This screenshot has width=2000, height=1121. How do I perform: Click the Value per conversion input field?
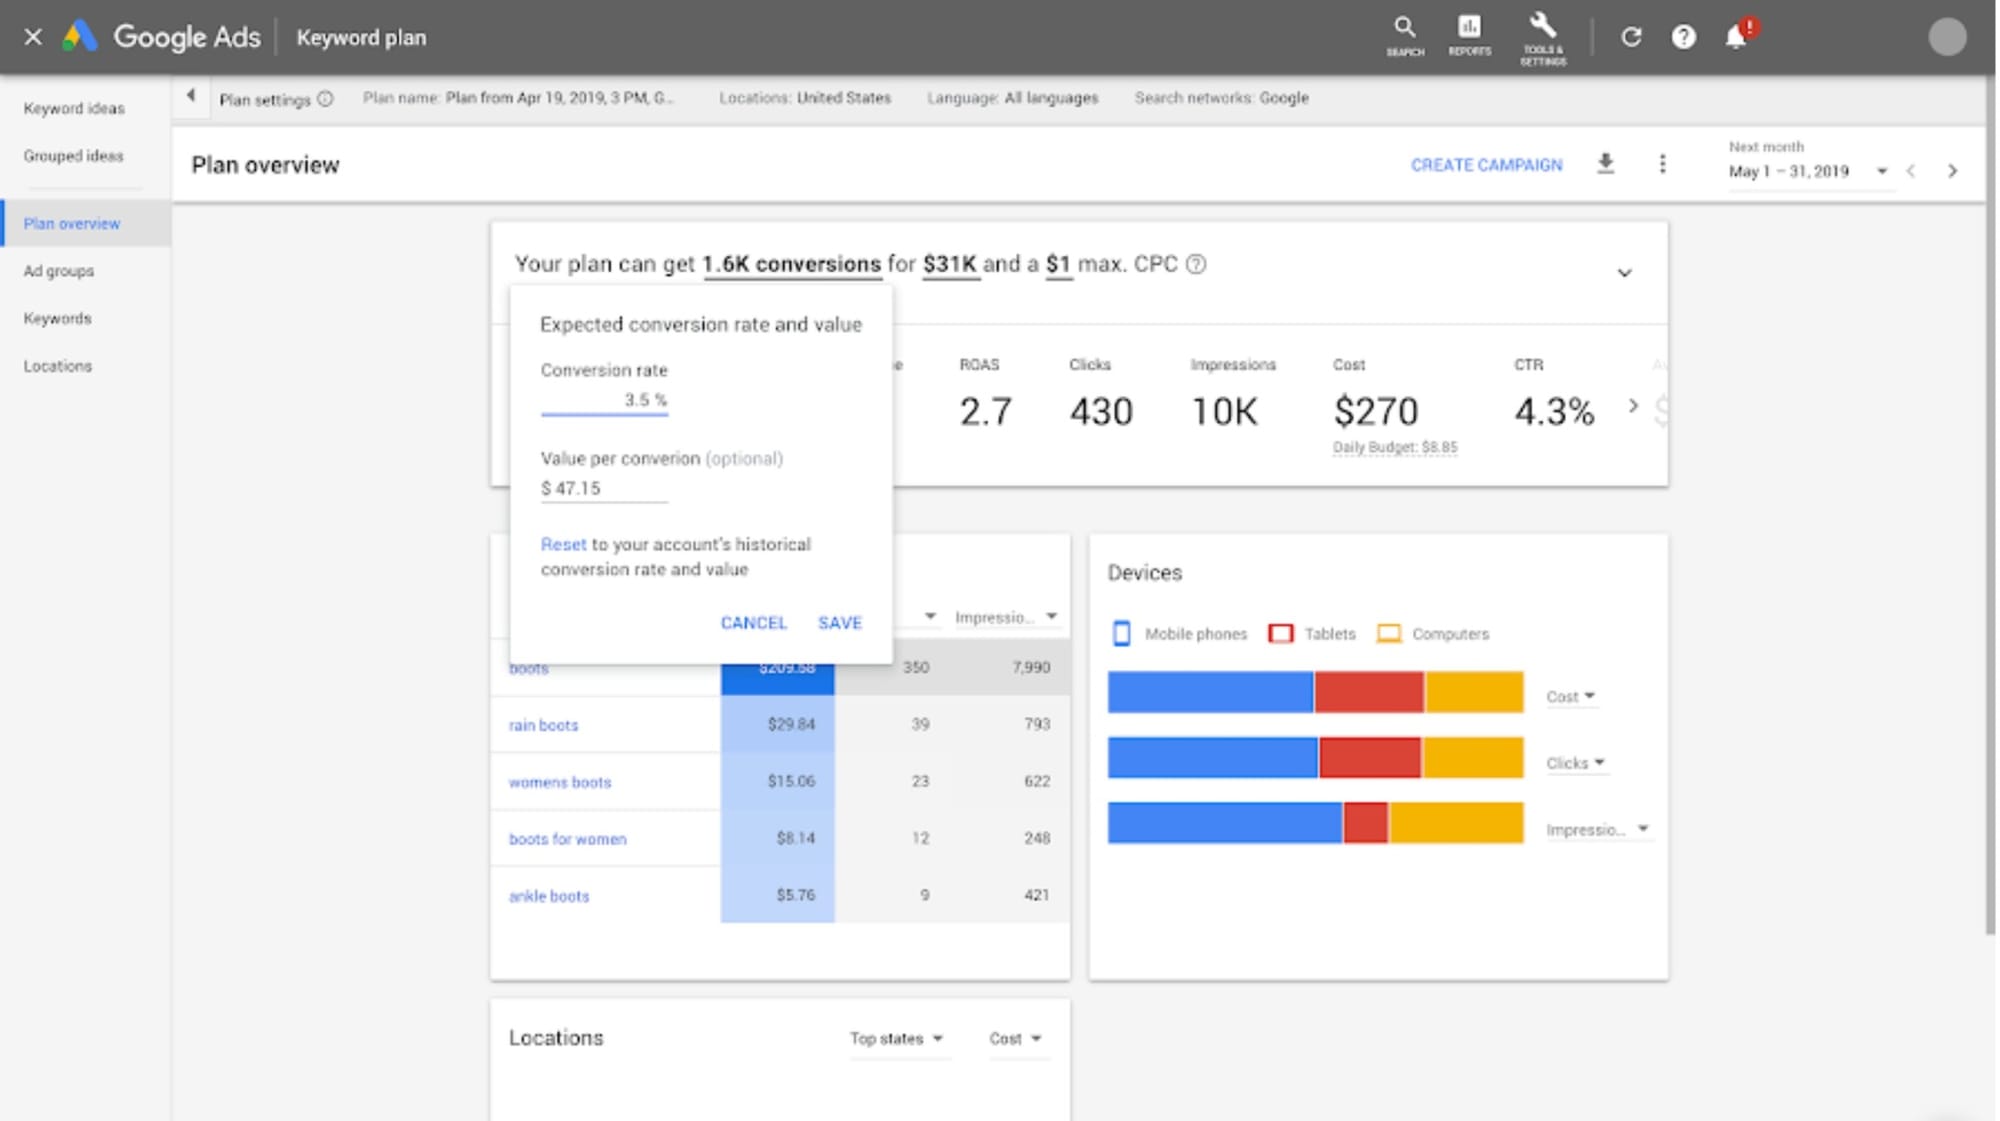click(604, 488)
